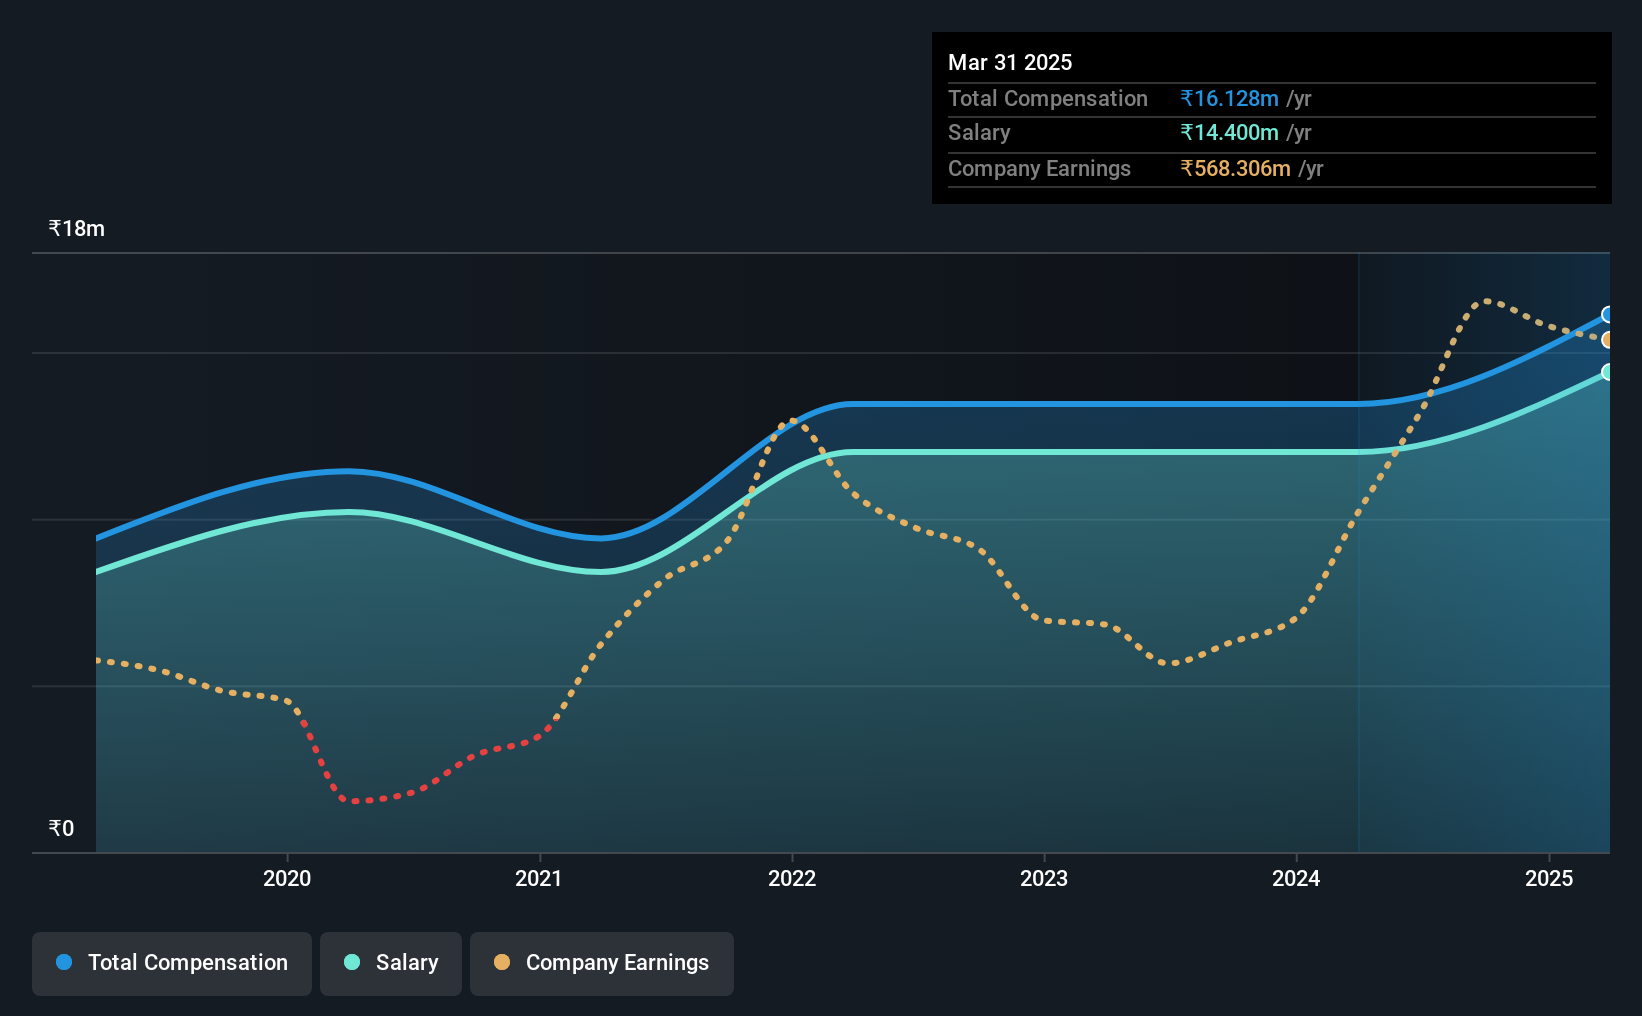Viewport: 1642px width, 1016px height.
Task: Click the orange Company Earnings legend dot
Action: point(502,962)
